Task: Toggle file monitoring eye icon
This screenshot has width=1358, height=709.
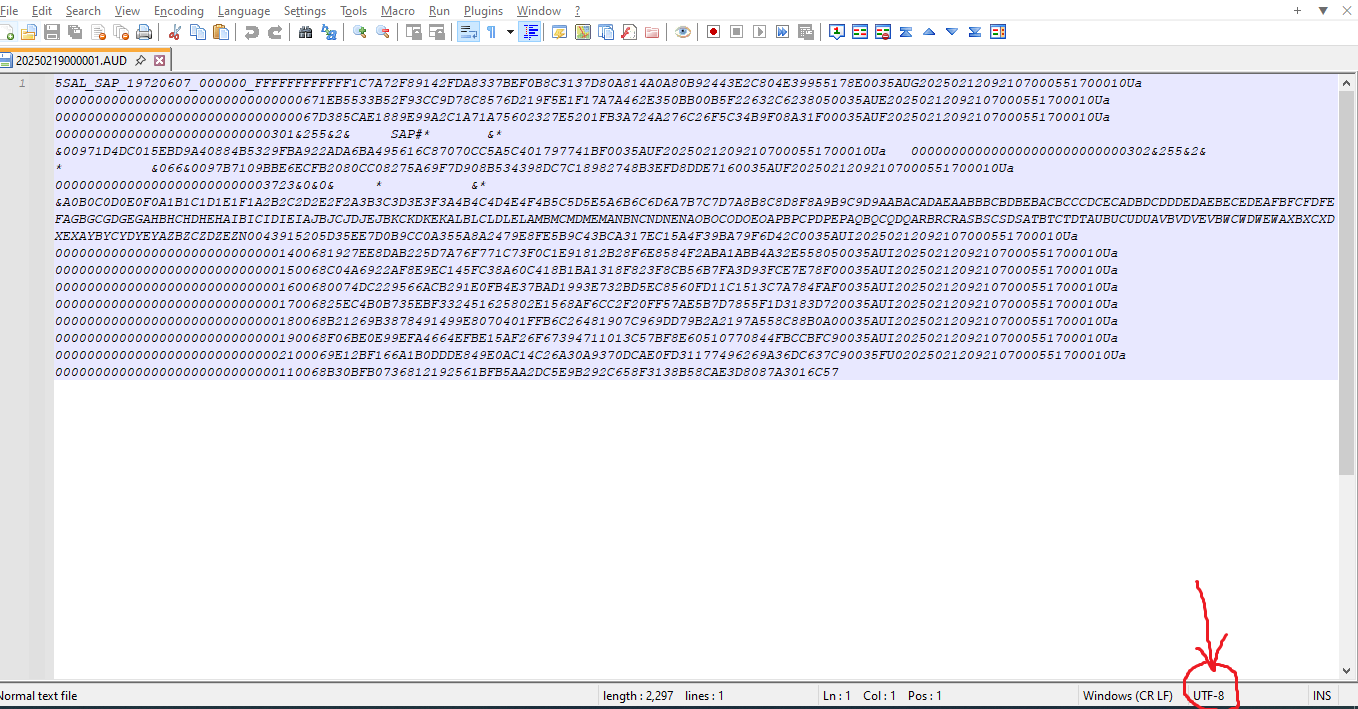Action: tap(682, 32)
